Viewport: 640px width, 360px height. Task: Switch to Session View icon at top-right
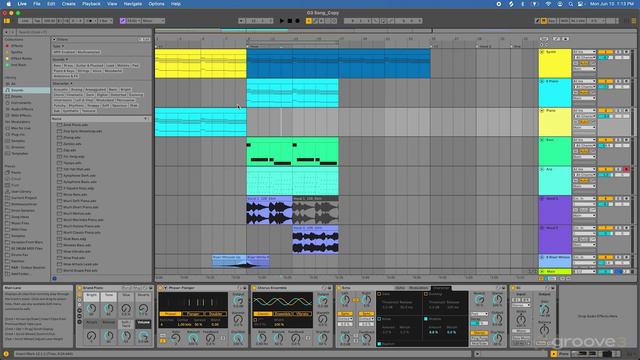pos(634,21)
